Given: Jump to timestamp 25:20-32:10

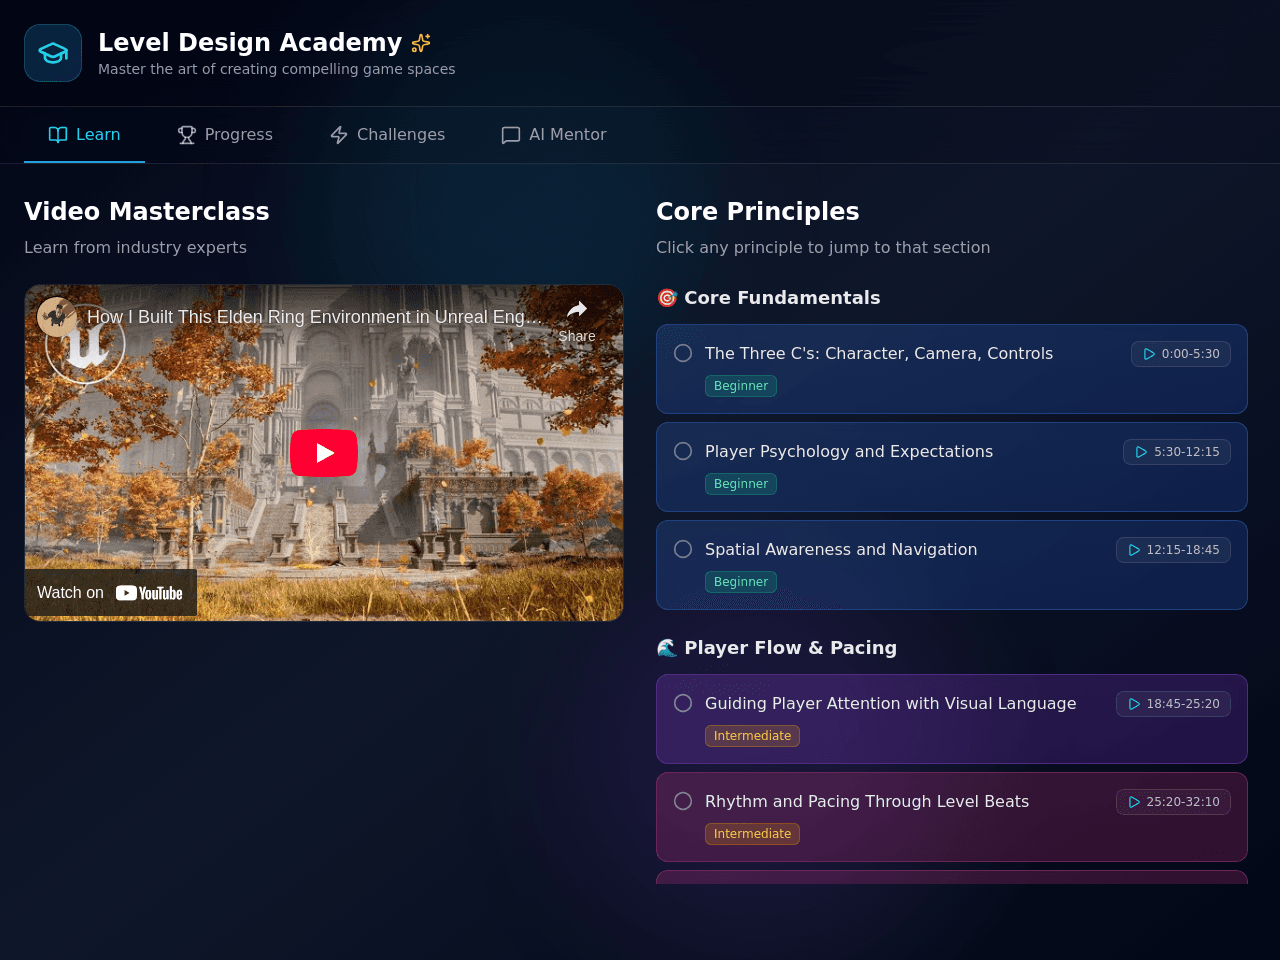Looking at the screenshot, I should (1173, 802).
